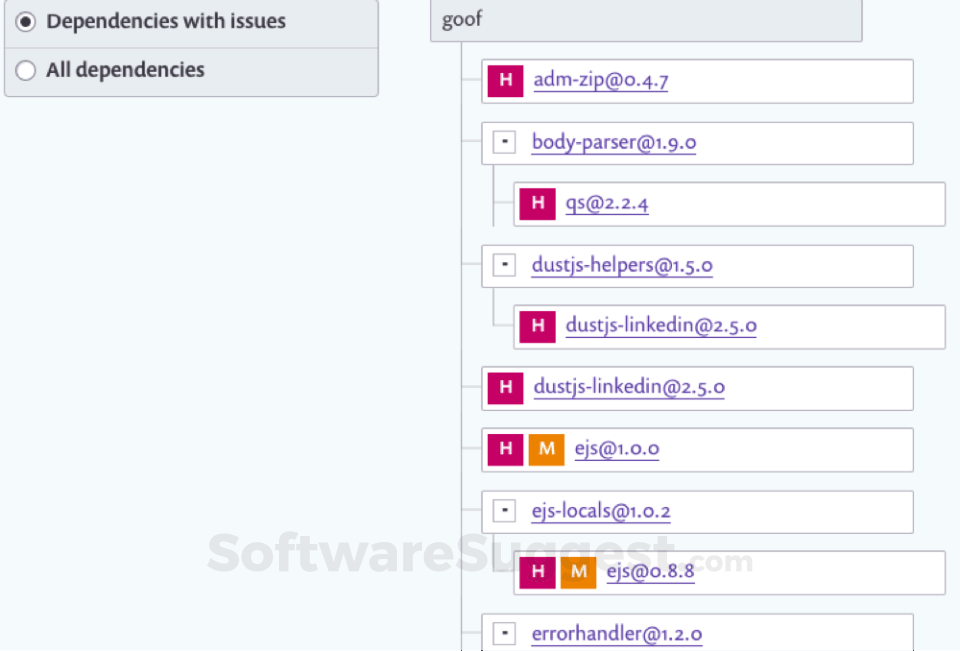
Task: Collapse the errorhandler@1.2.0 node
Action: (x=504, y=633)
